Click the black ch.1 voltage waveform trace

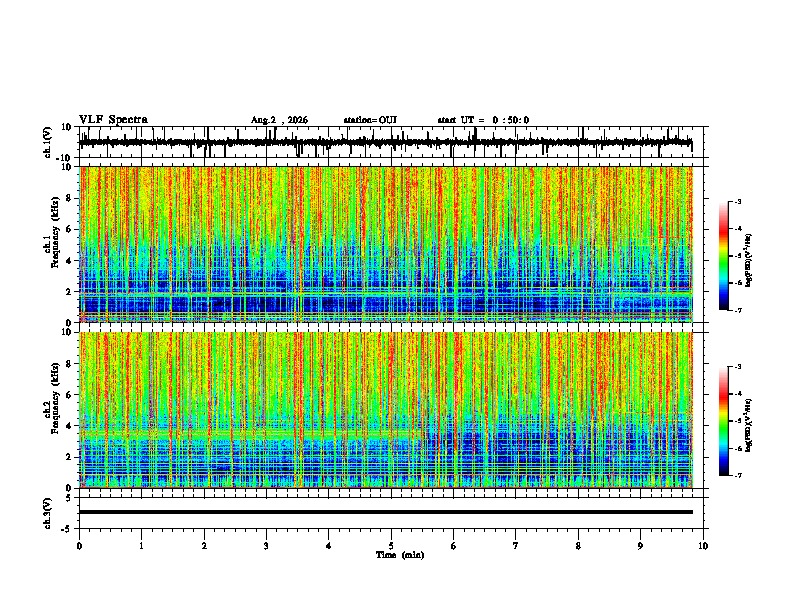click(x=385, y=142)
